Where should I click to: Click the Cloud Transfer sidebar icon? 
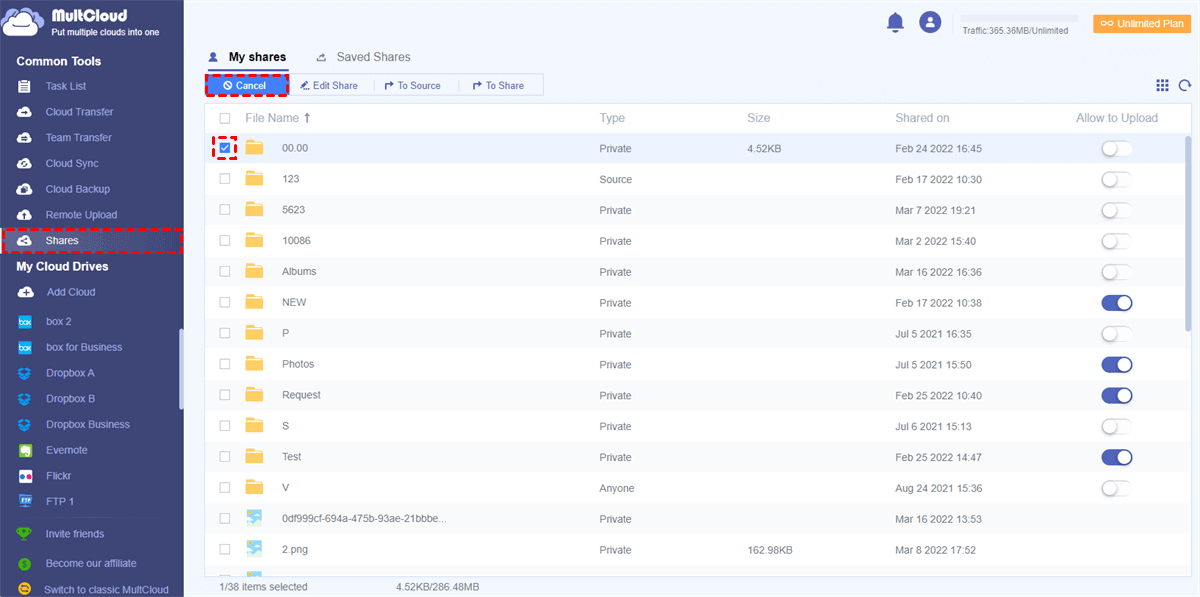25,112
